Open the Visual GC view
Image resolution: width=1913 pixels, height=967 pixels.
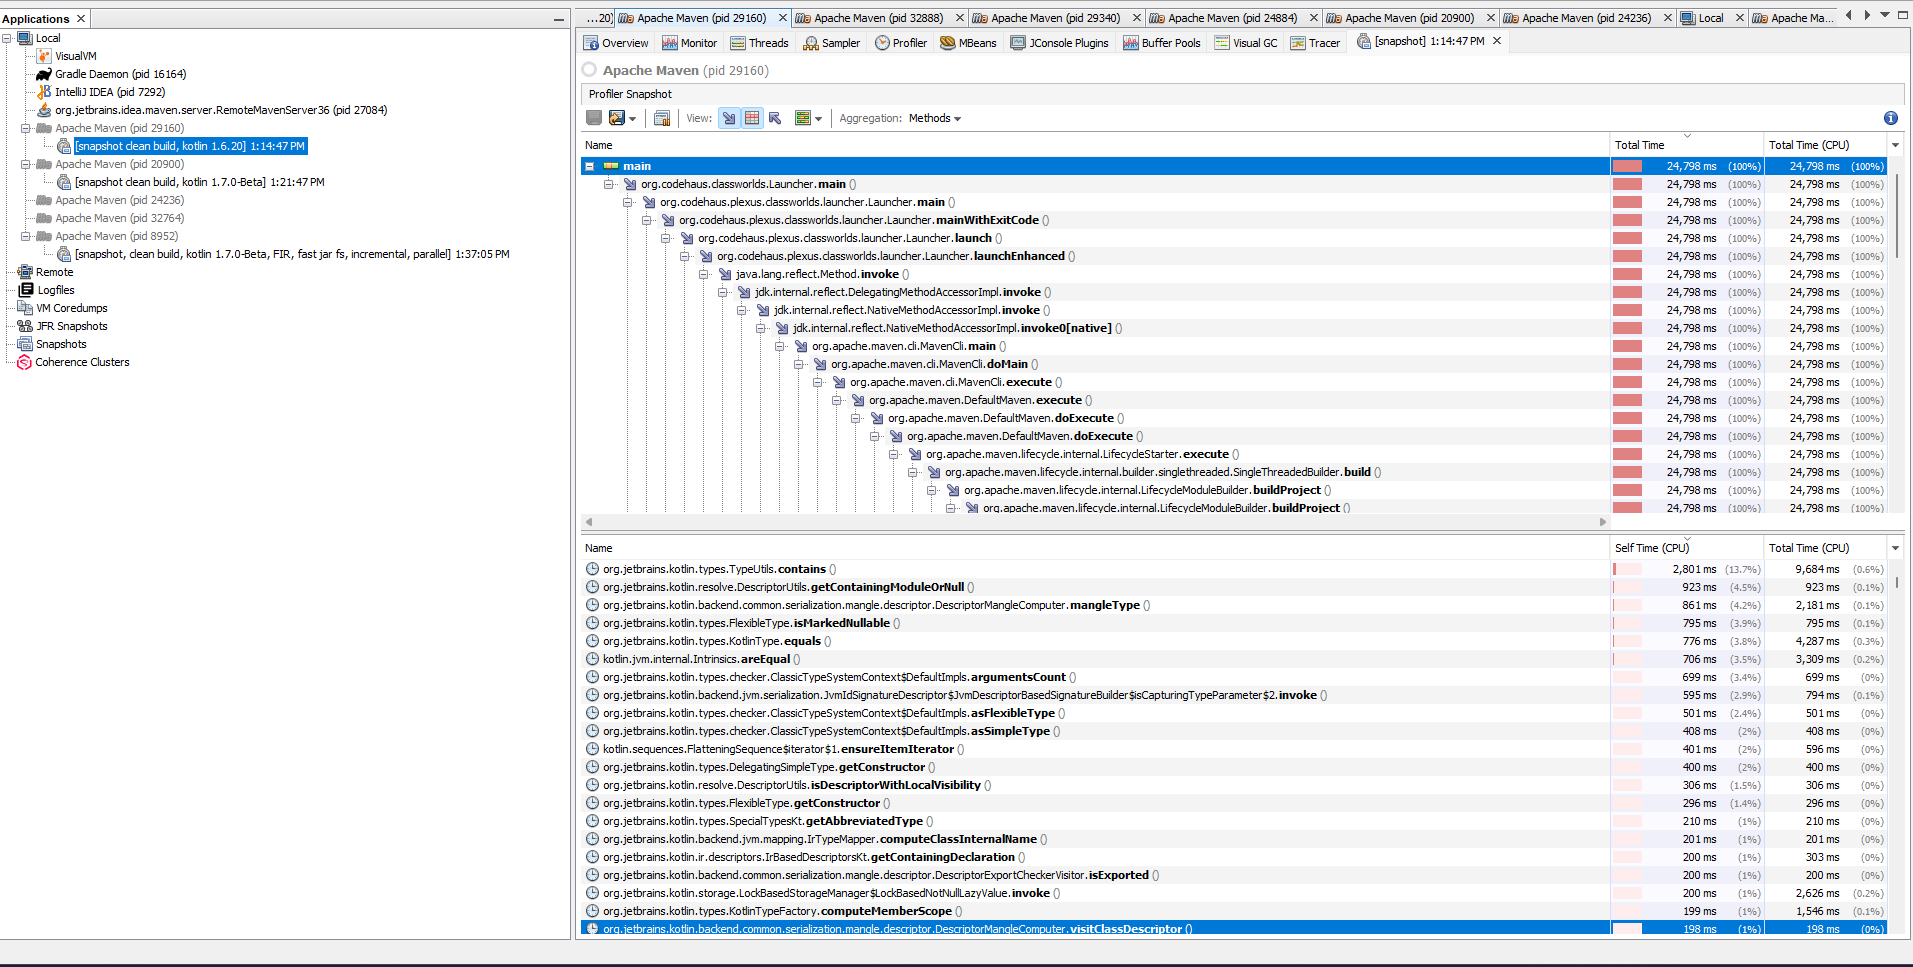tap(1245, 43)
